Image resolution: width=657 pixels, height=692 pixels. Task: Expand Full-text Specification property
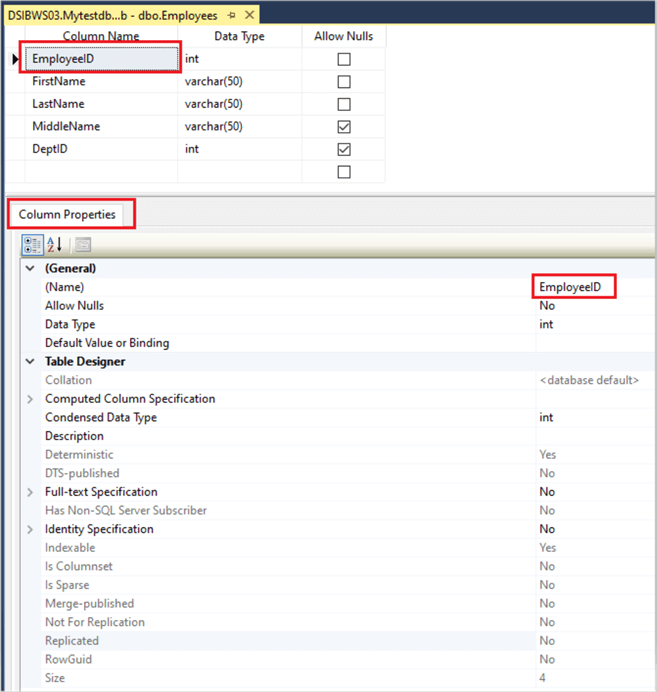(x=29, y=492)
